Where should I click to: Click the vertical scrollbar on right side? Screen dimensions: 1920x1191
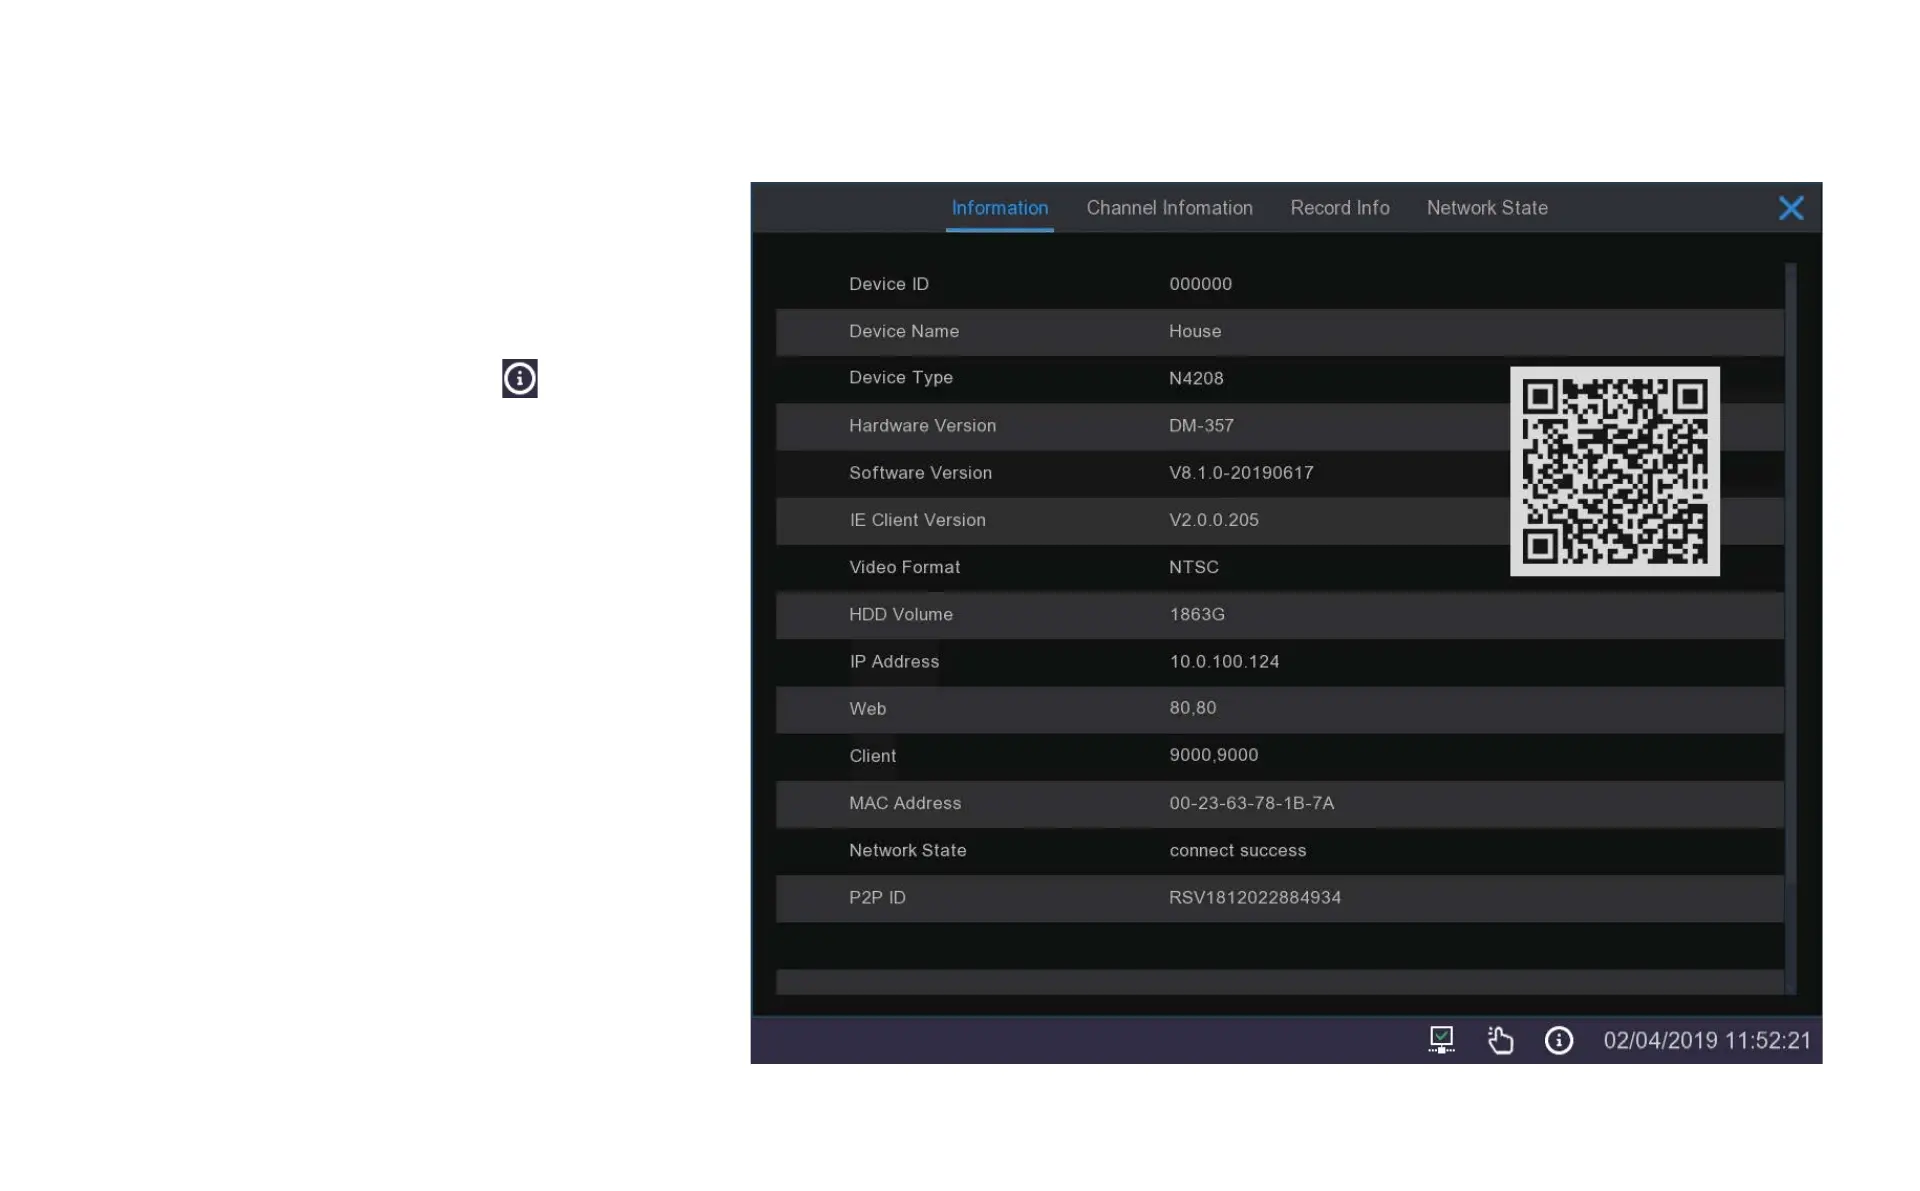(1790, 628)
